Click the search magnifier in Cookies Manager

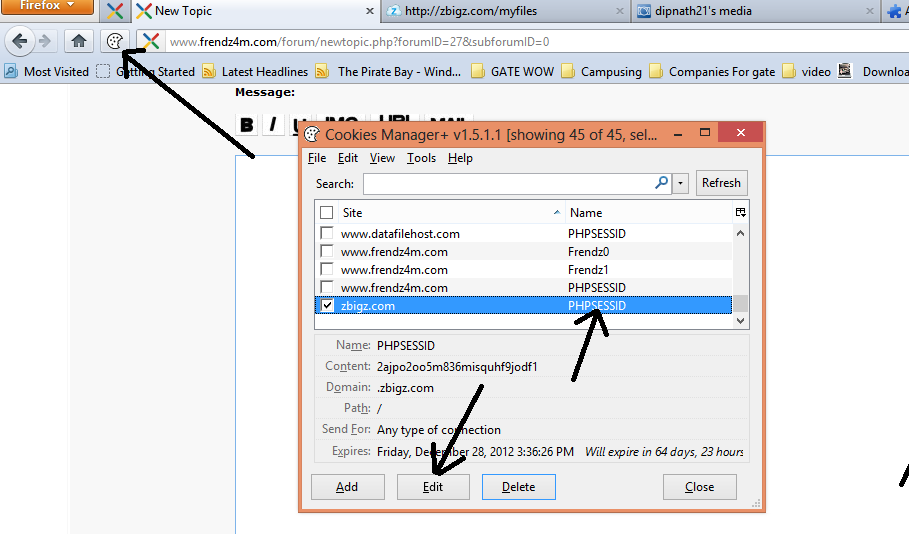pyautogui.click(x=661, y=183)
